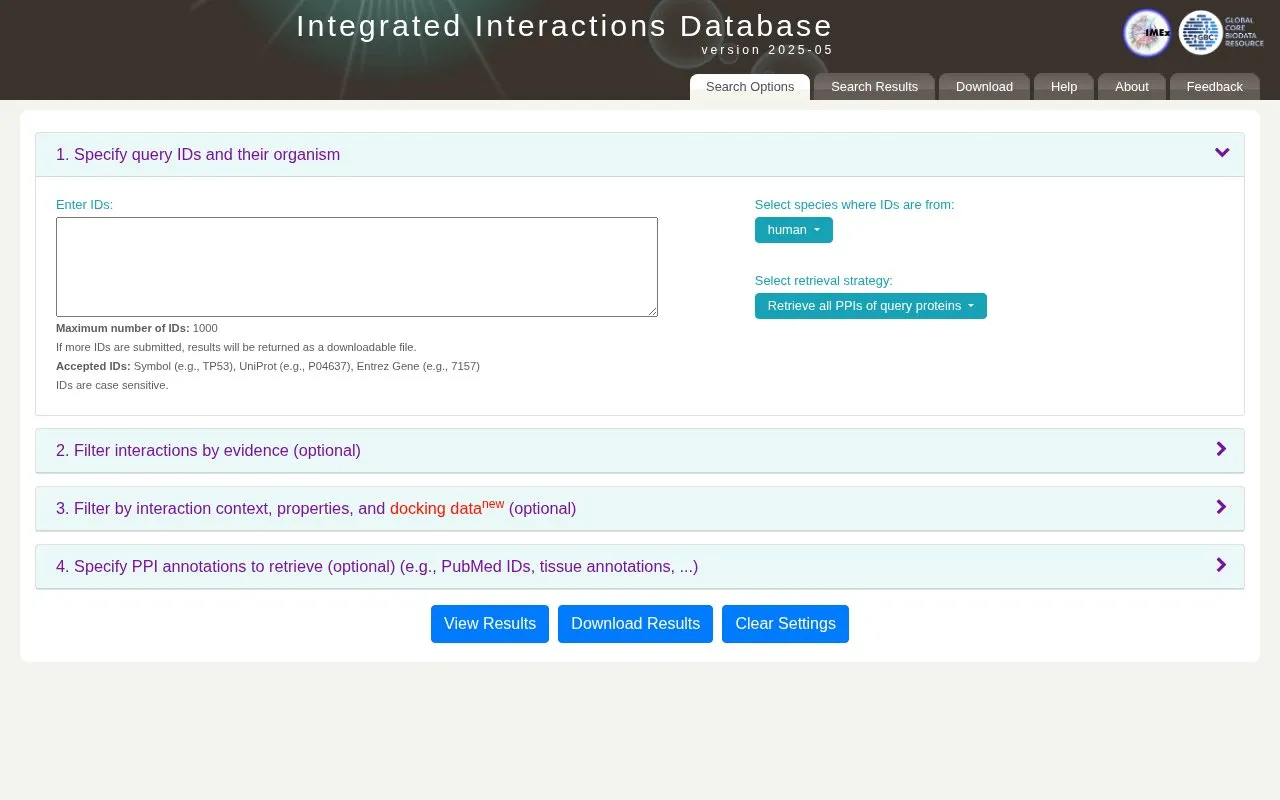Image resolution: width=1280 pixels, height=800 pixels.
Task: Collapse section 1 using its chevron icon
Action: point(1222,153)
